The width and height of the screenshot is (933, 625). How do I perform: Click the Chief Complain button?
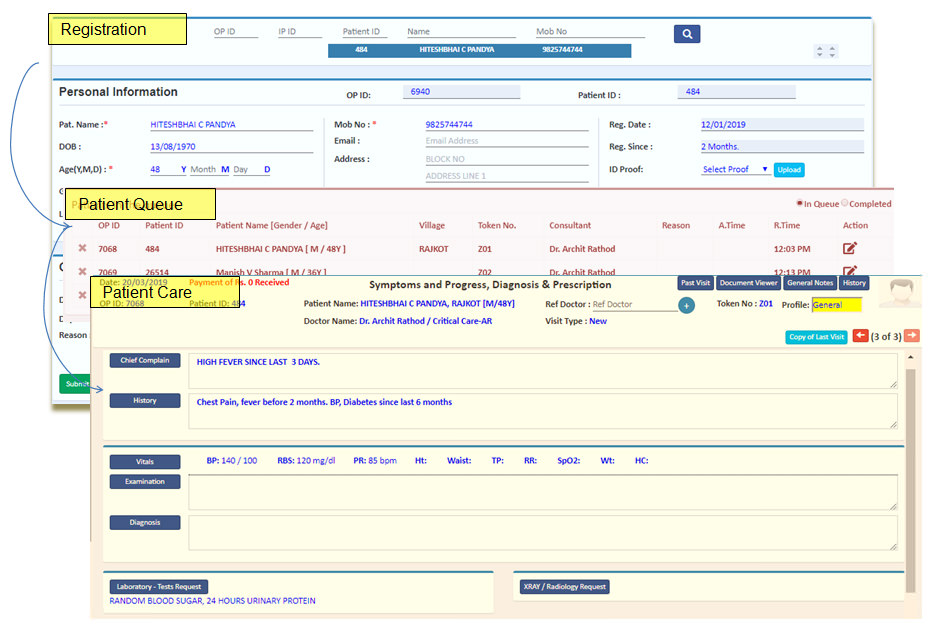pyautogui.click(x=145, y=360)
